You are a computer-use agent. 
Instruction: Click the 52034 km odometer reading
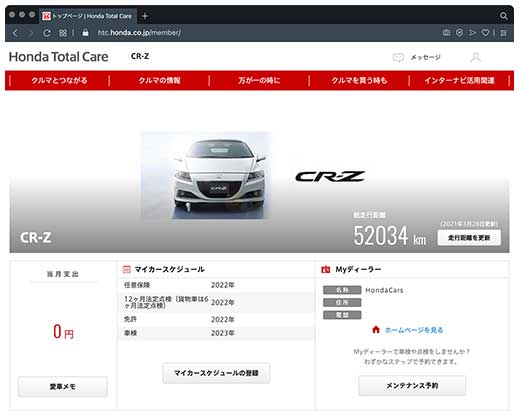[390, 235]
